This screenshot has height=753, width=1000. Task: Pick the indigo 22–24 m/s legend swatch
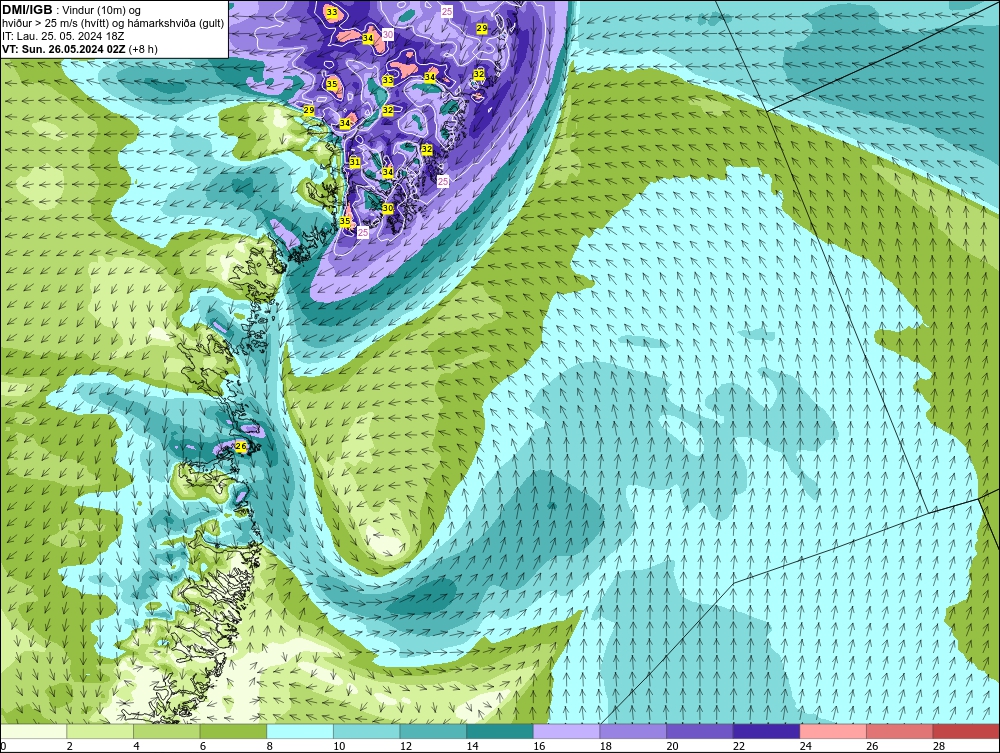[x=767, y=731]
